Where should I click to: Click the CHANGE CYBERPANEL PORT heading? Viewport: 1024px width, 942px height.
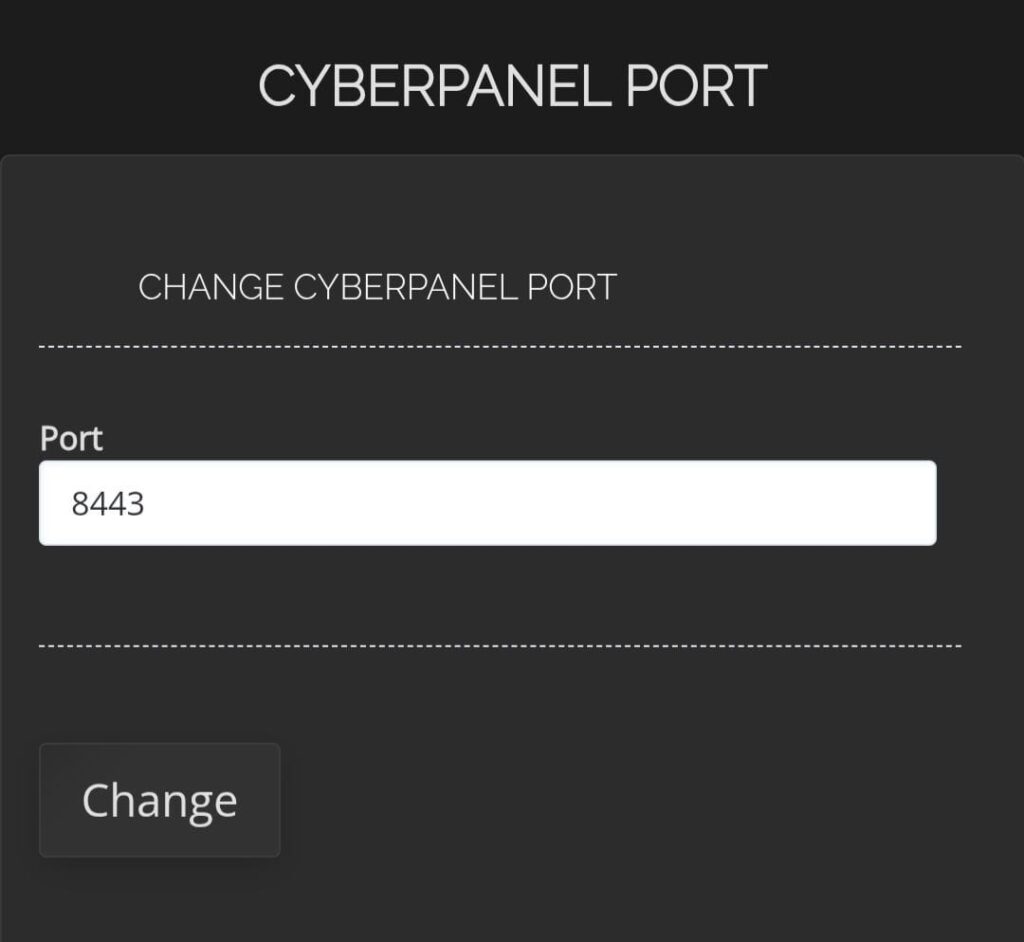pos(377,287)
